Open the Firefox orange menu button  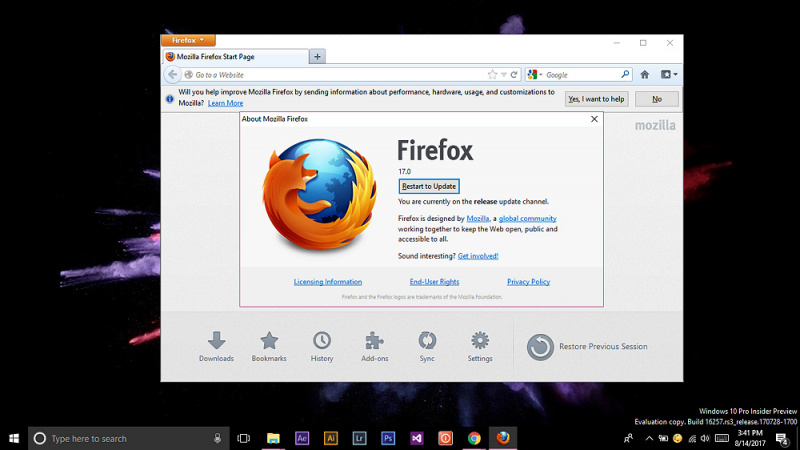click(x=188, y=40)
